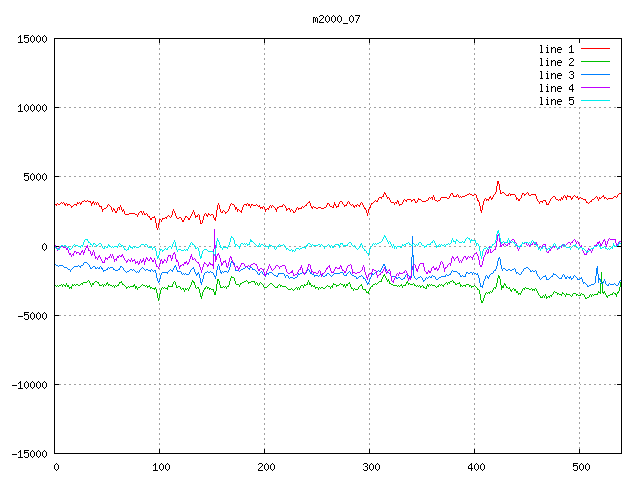
Task: Choose the 'line 5' legend label
Action: 556,101
